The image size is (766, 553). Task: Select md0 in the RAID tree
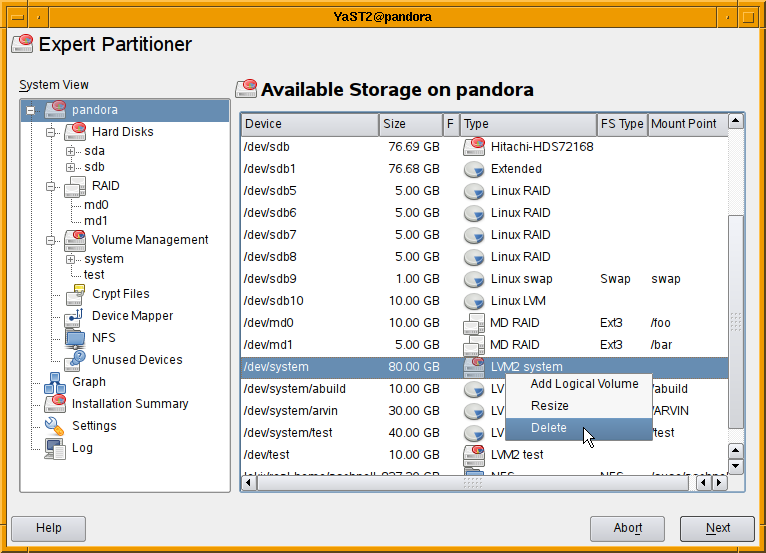(96, 205)
